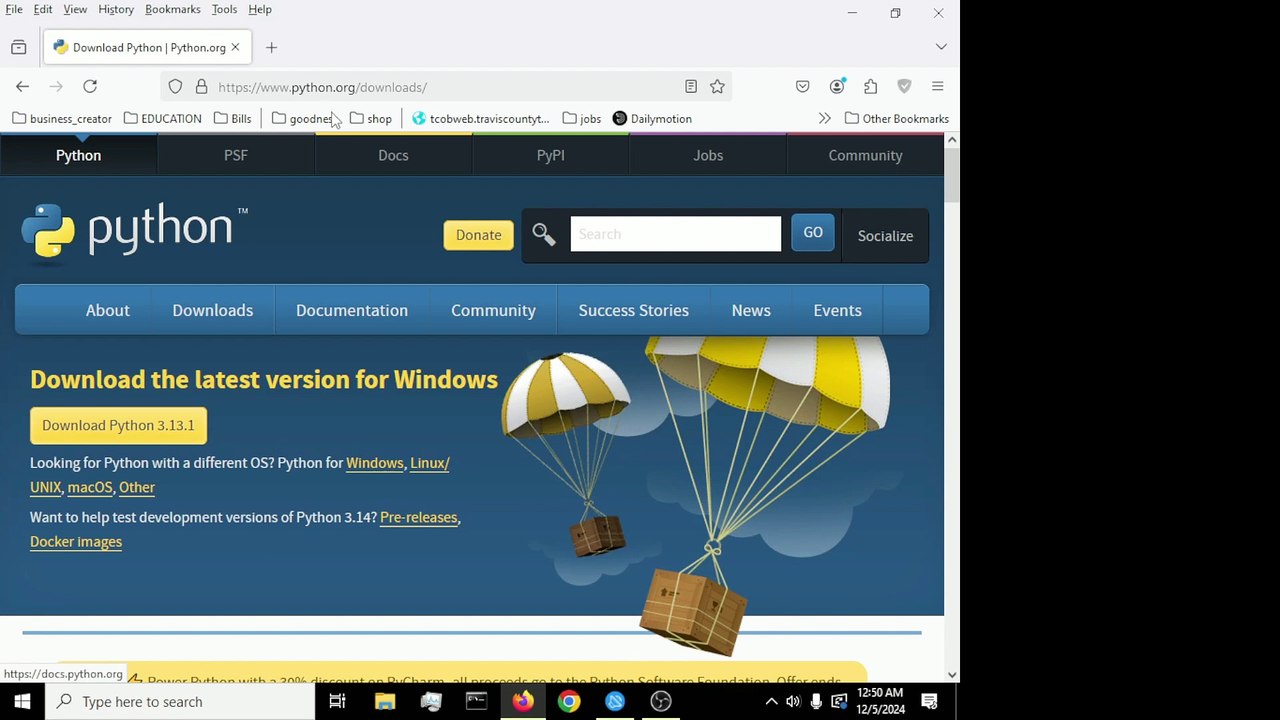Open the Help menu

click(260, 9)
